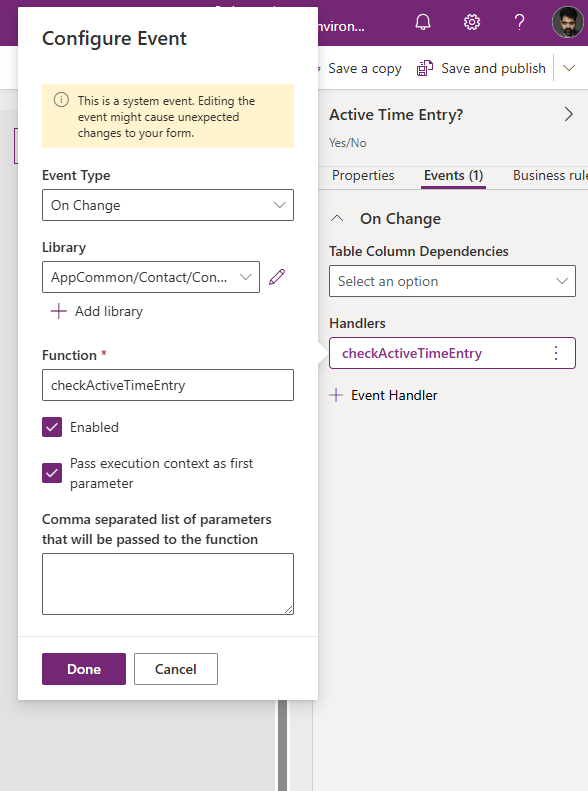Click the On Change heading text
The width and height of the screenshot is (588, 791).
click(400, 218)
